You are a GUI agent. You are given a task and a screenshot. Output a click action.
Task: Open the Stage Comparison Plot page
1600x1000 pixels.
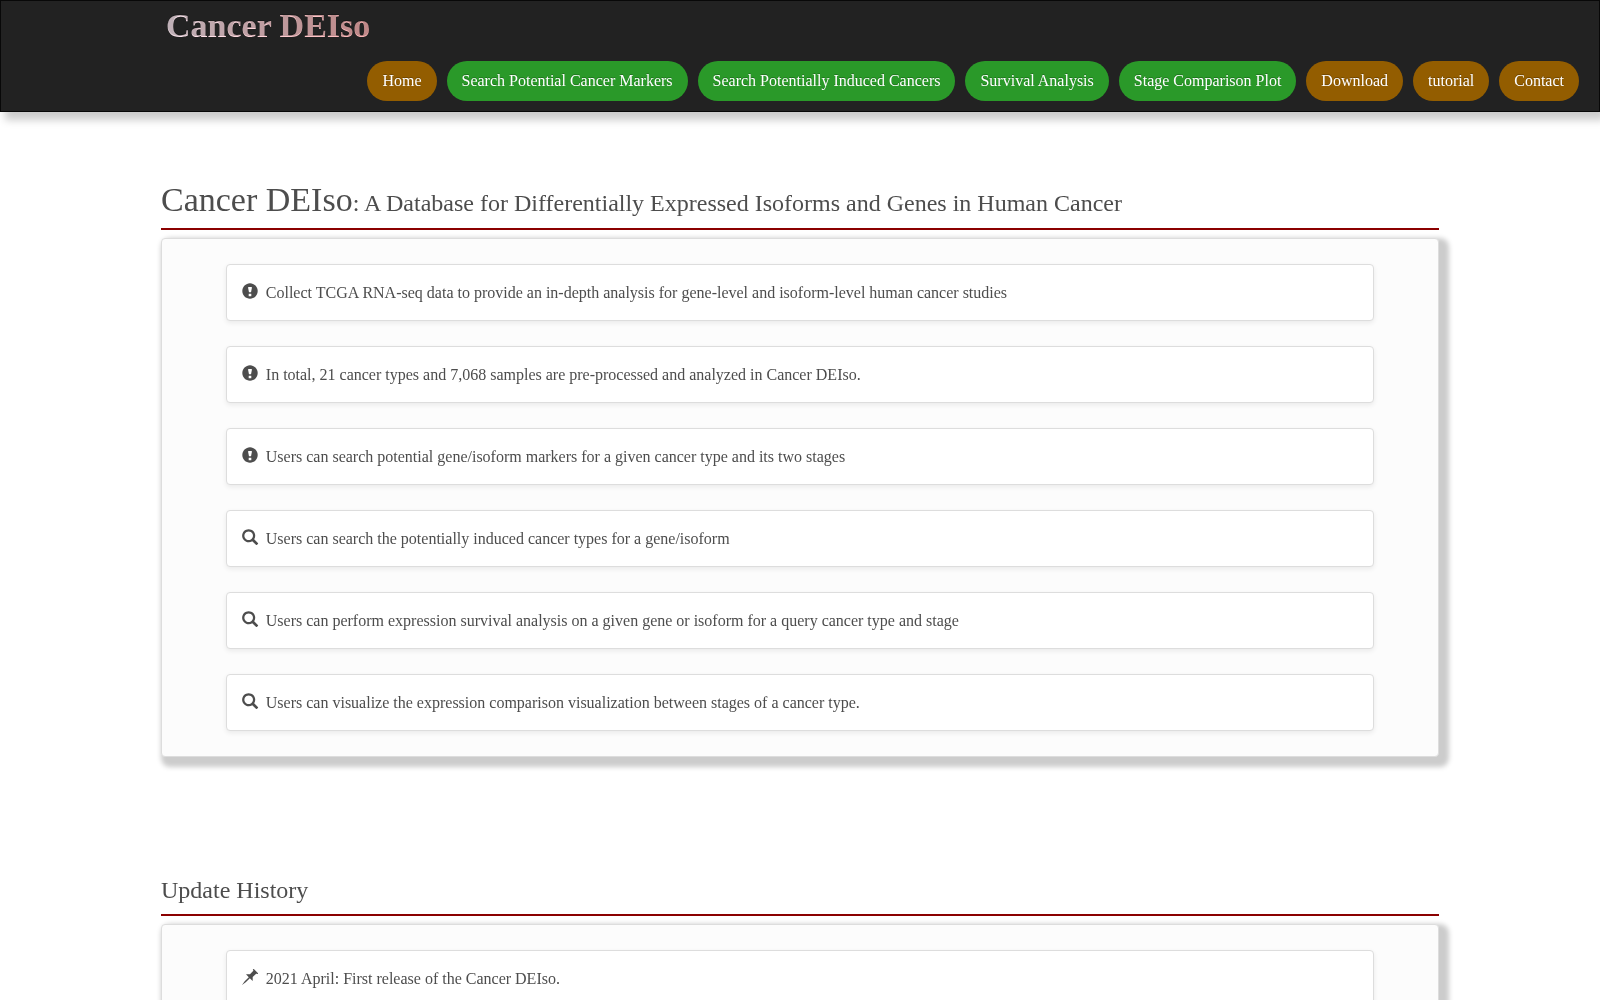coord(1207,81)
